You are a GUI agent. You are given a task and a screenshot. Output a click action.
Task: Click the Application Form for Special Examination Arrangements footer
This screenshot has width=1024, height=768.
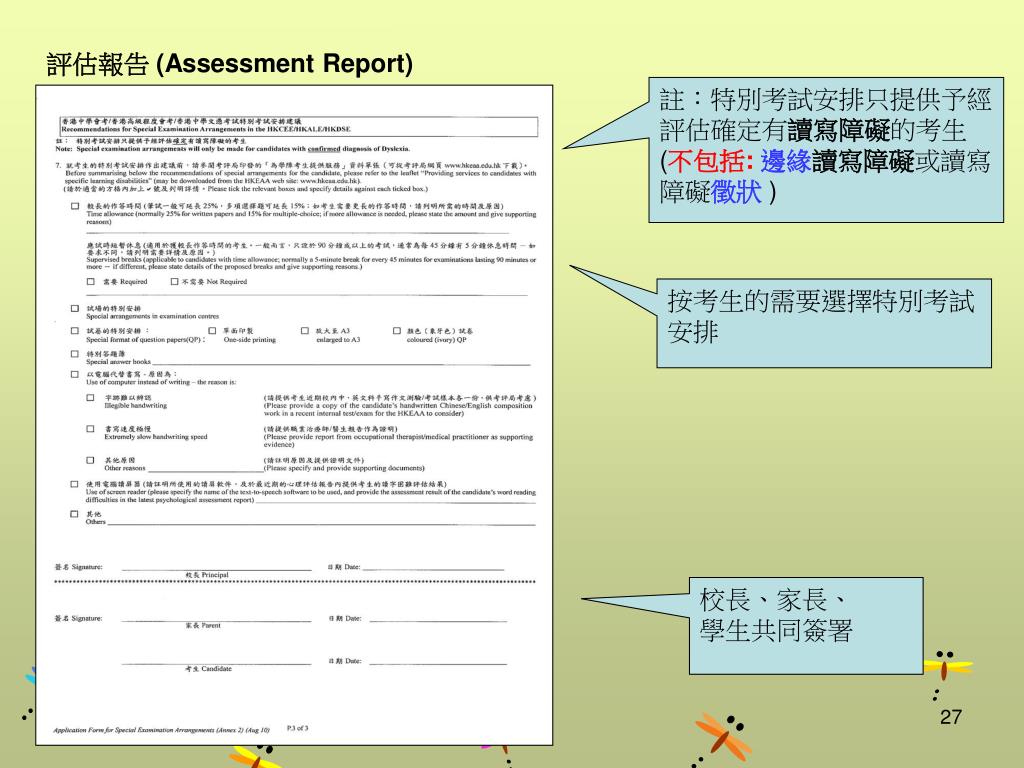(x=161, y=729)
